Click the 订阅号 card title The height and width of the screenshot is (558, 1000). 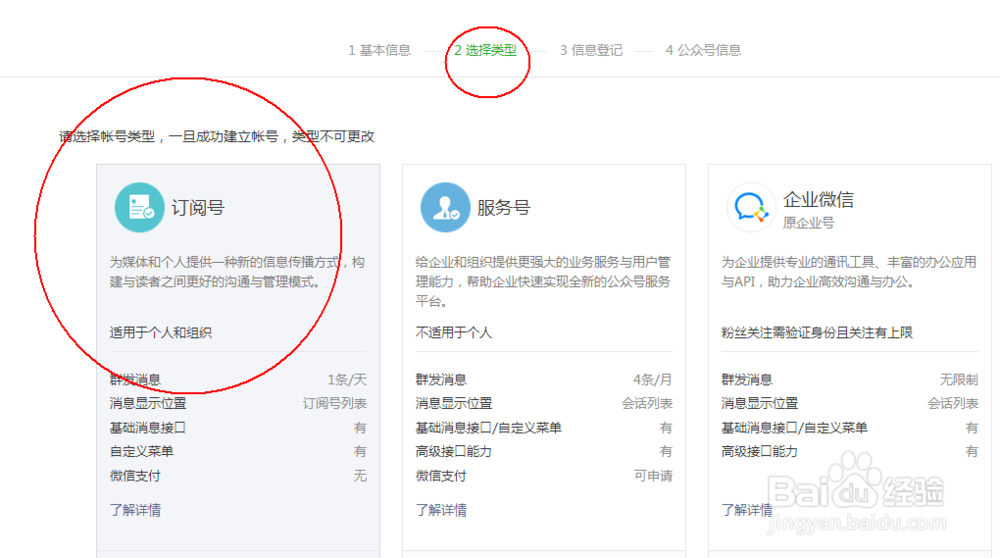point(198,207)
